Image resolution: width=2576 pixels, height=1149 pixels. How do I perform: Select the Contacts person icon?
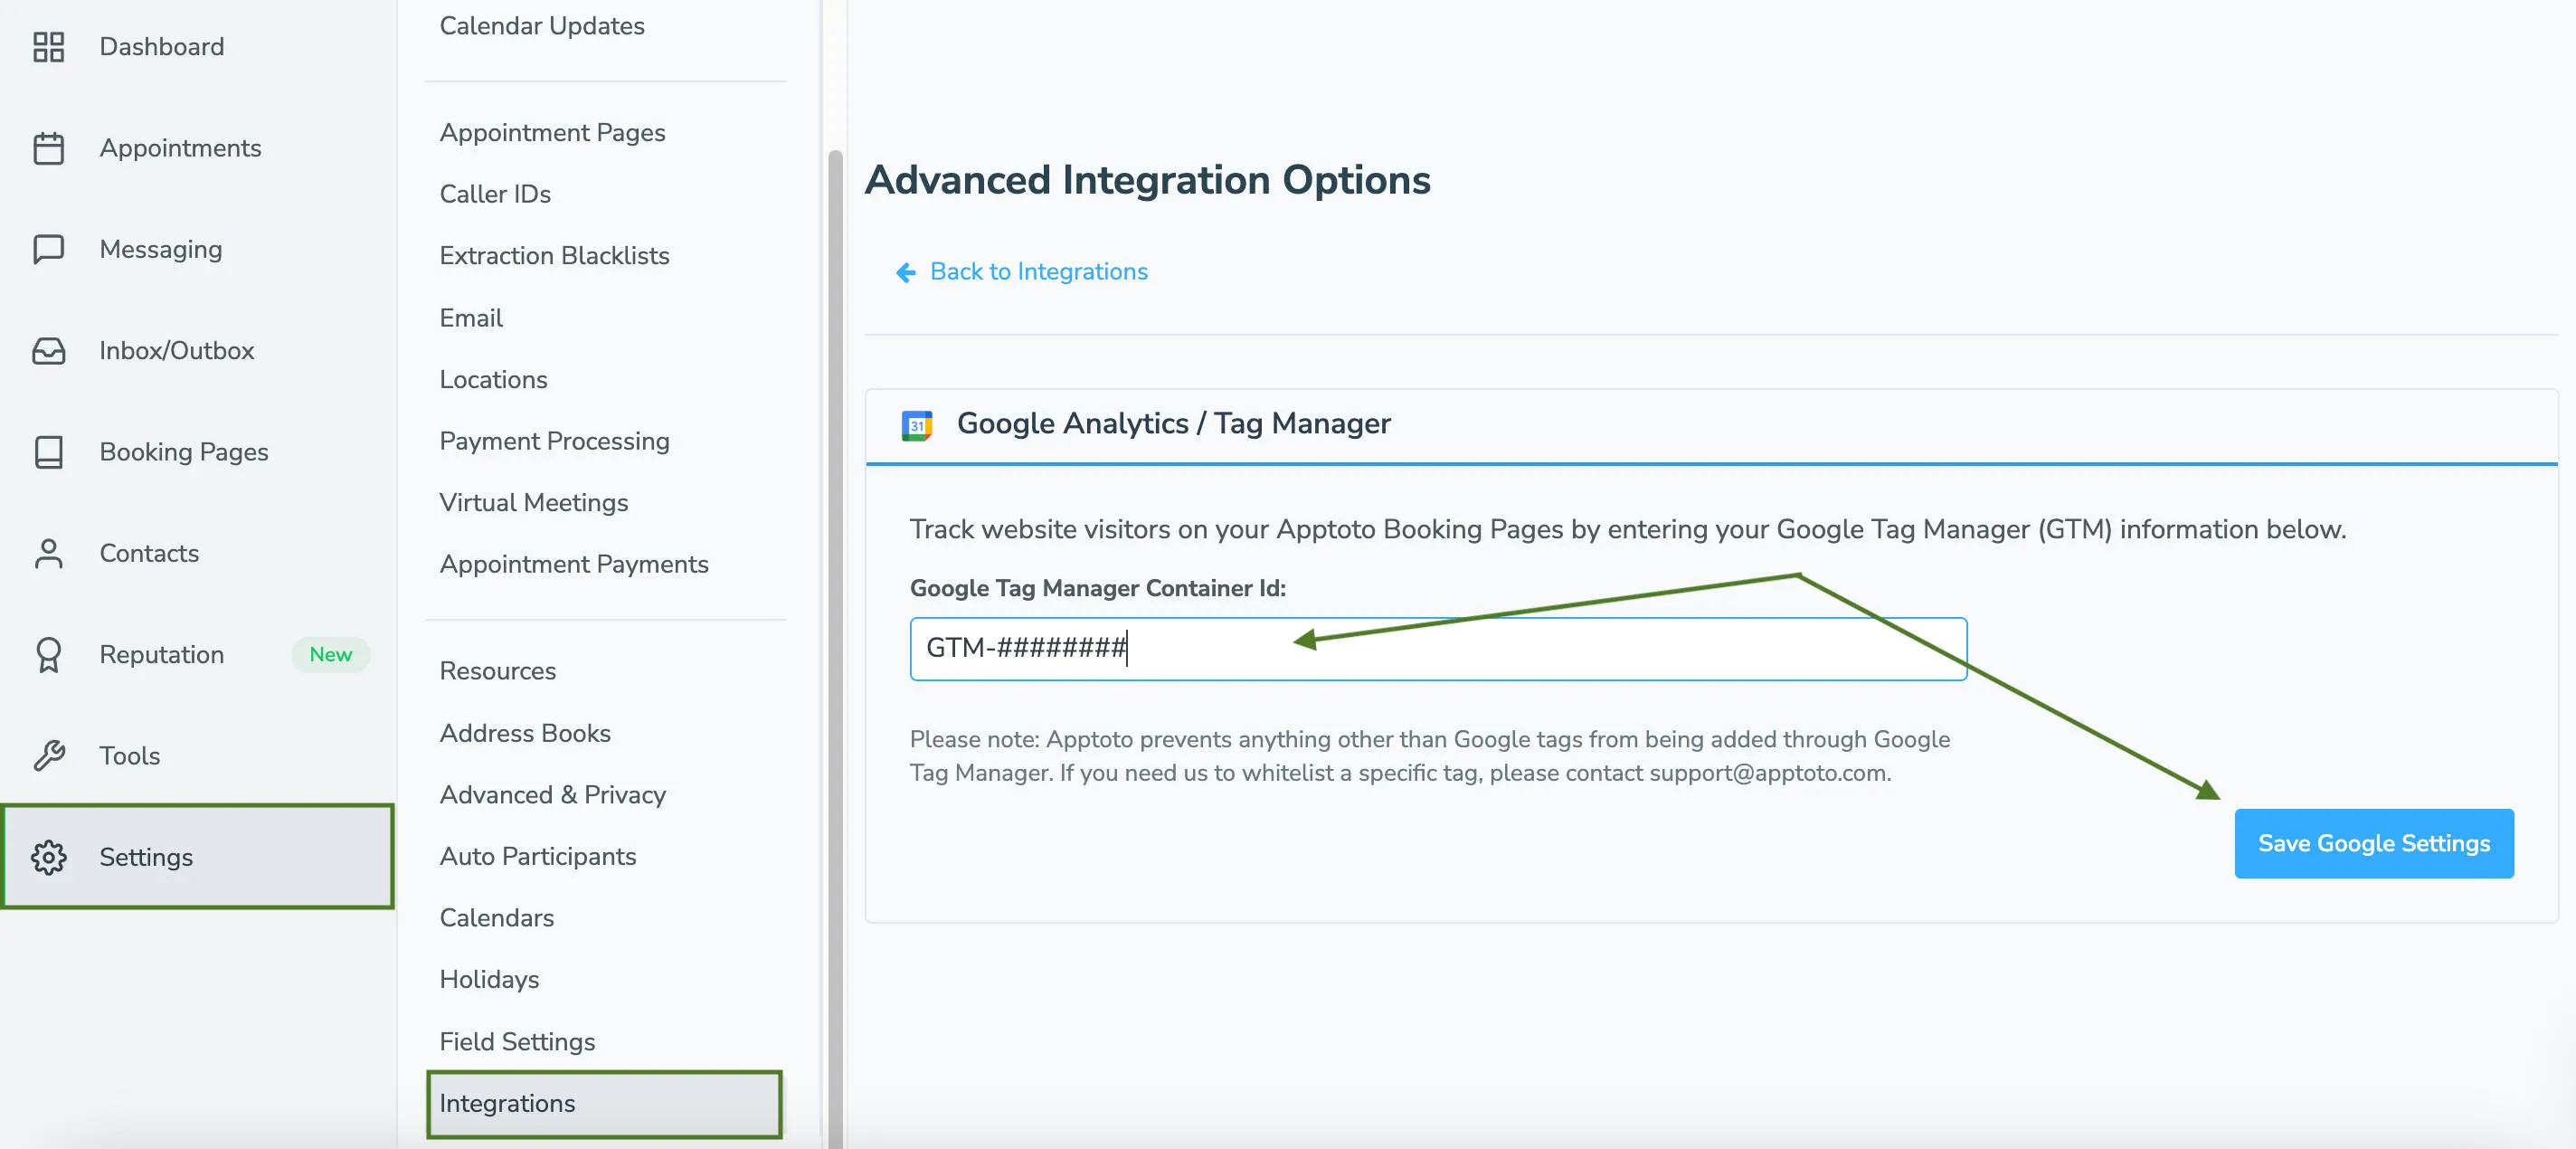coord(49,553)
